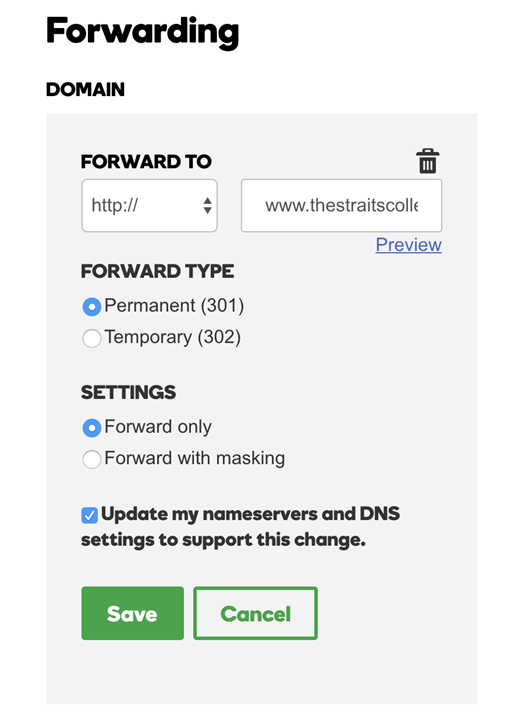The height and width of the screenshot is (728, 532).
Task: Click the DOMAIN heading
Action: pos(85,89)
